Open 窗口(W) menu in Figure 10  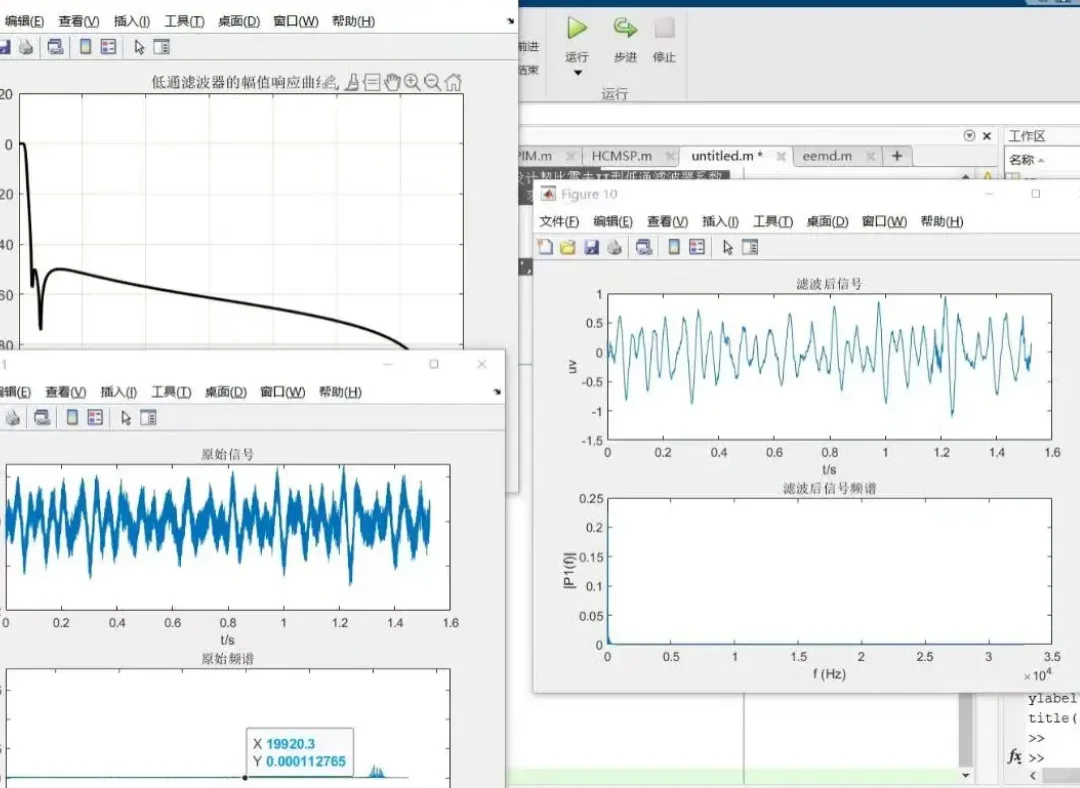point(884,221)
